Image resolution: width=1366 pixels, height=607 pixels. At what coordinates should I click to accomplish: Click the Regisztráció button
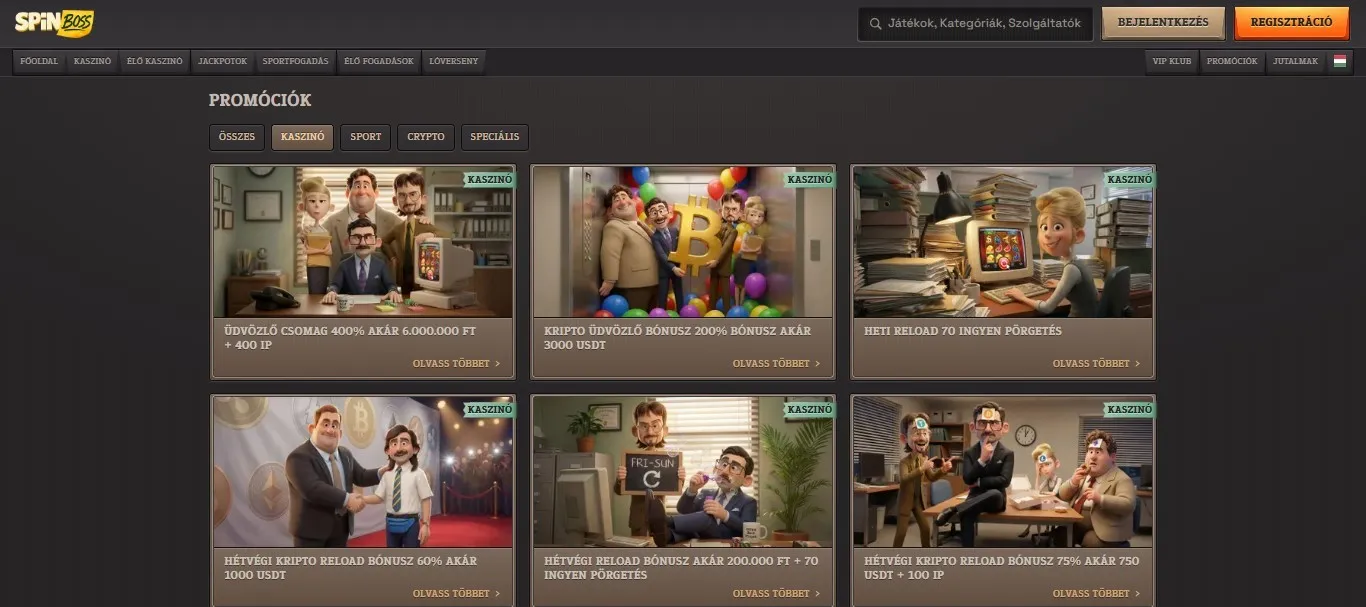1291,22
